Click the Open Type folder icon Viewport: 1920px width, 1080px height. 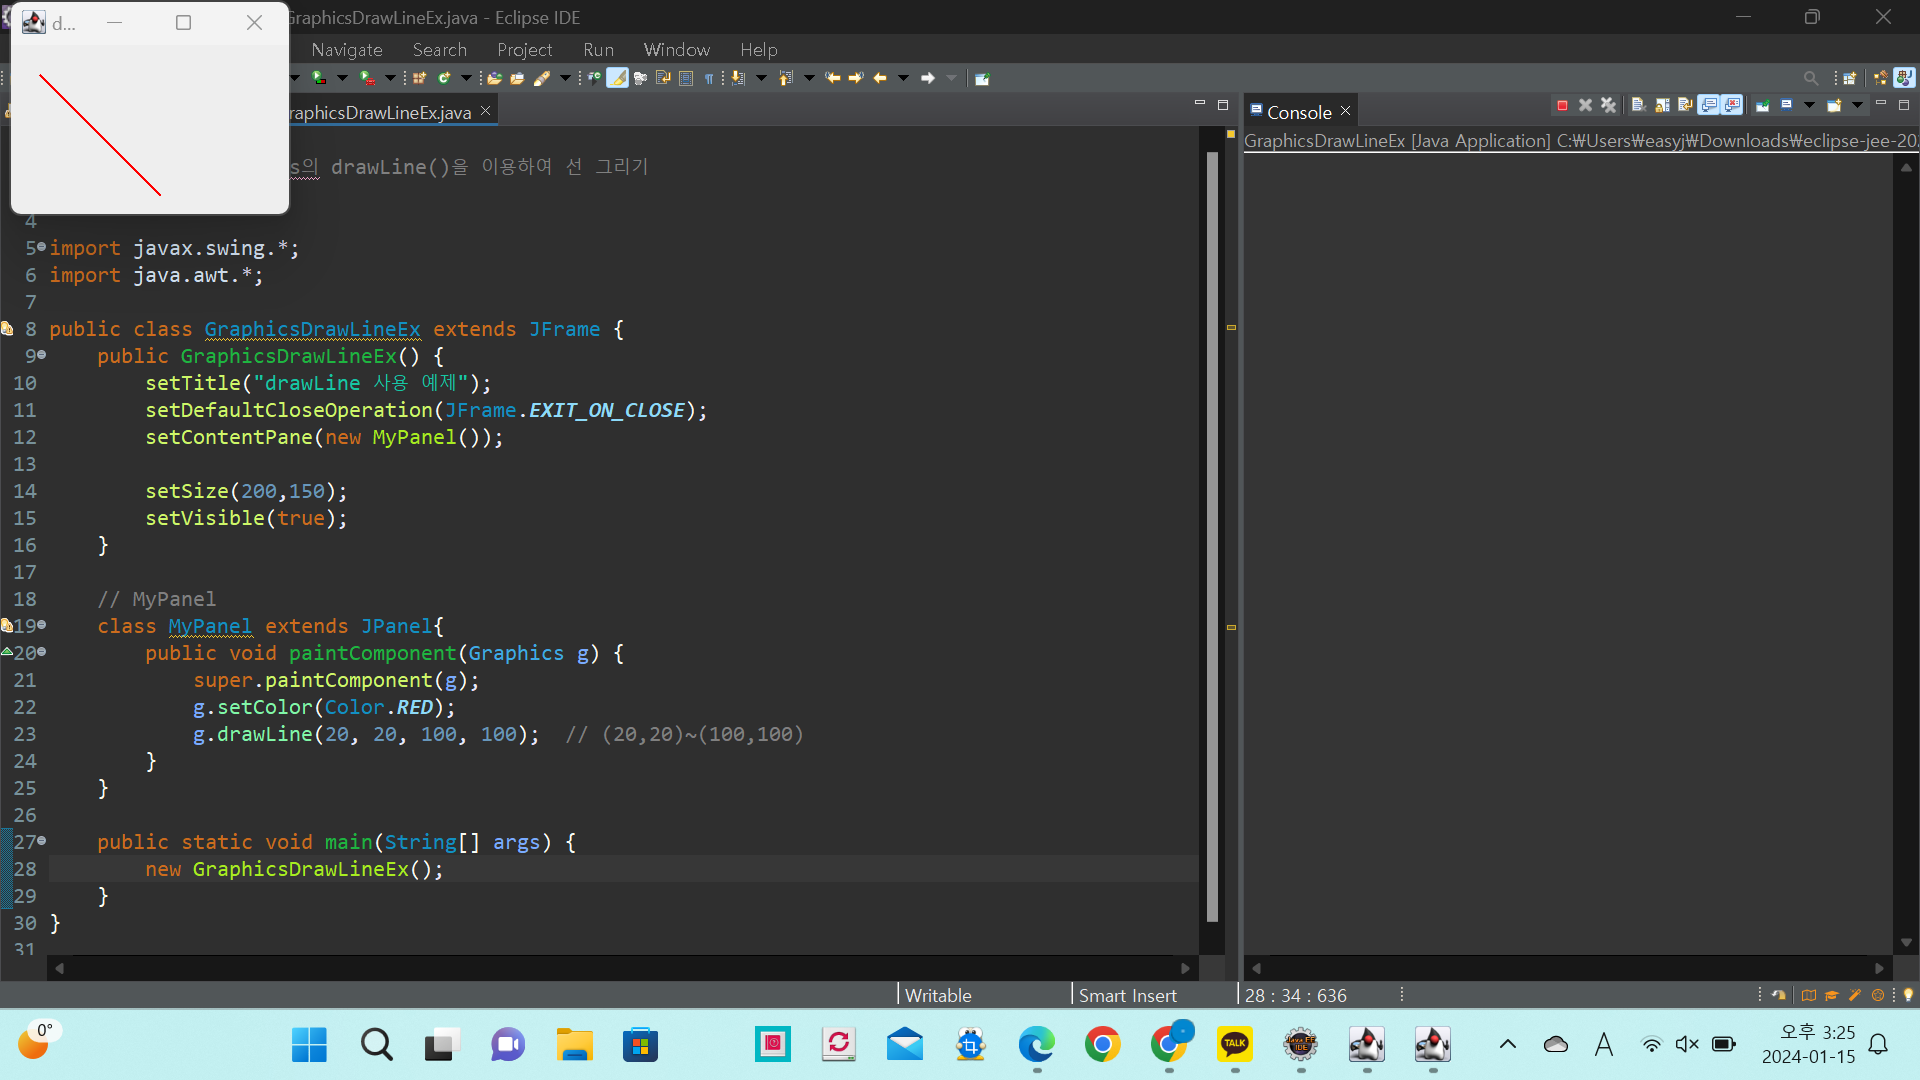coord(494,78)
